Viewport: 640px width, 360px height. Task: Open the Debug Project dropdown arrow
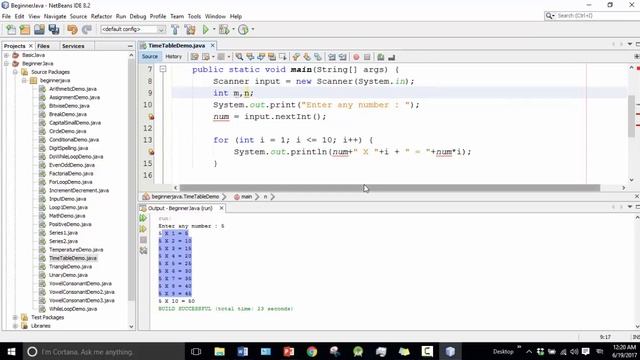pos(233,29)
